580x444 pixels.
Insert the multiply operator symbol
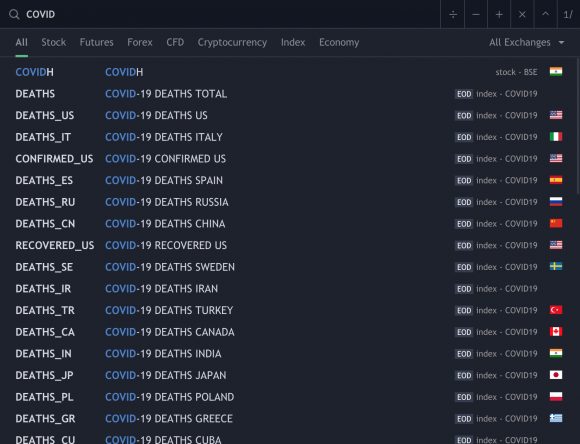[x=522, y=14]
